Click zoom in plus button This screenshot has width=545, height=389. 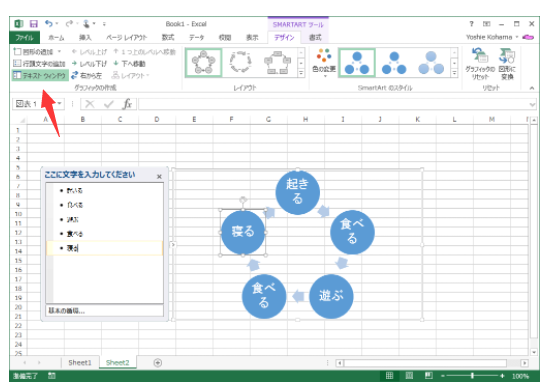[502, 375]
